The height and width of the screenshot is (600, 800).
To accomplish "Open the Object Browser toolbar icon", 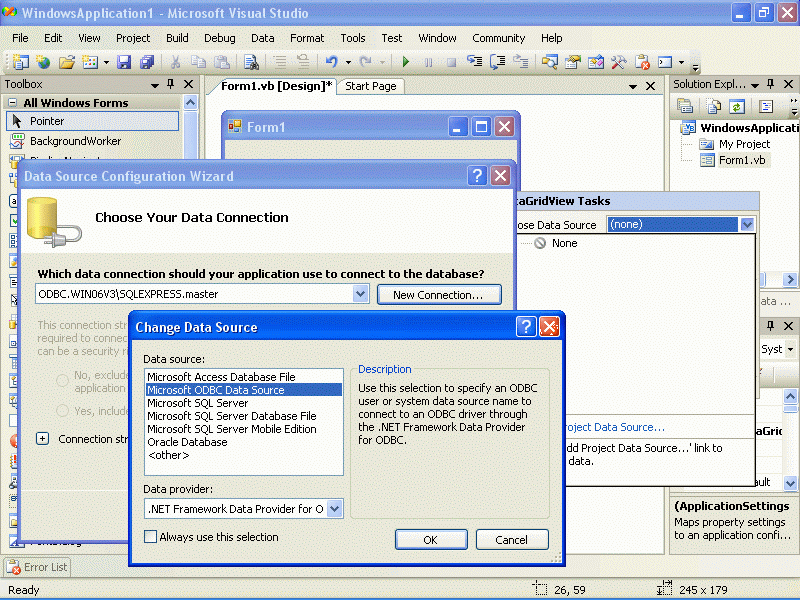I will [595, 62].
